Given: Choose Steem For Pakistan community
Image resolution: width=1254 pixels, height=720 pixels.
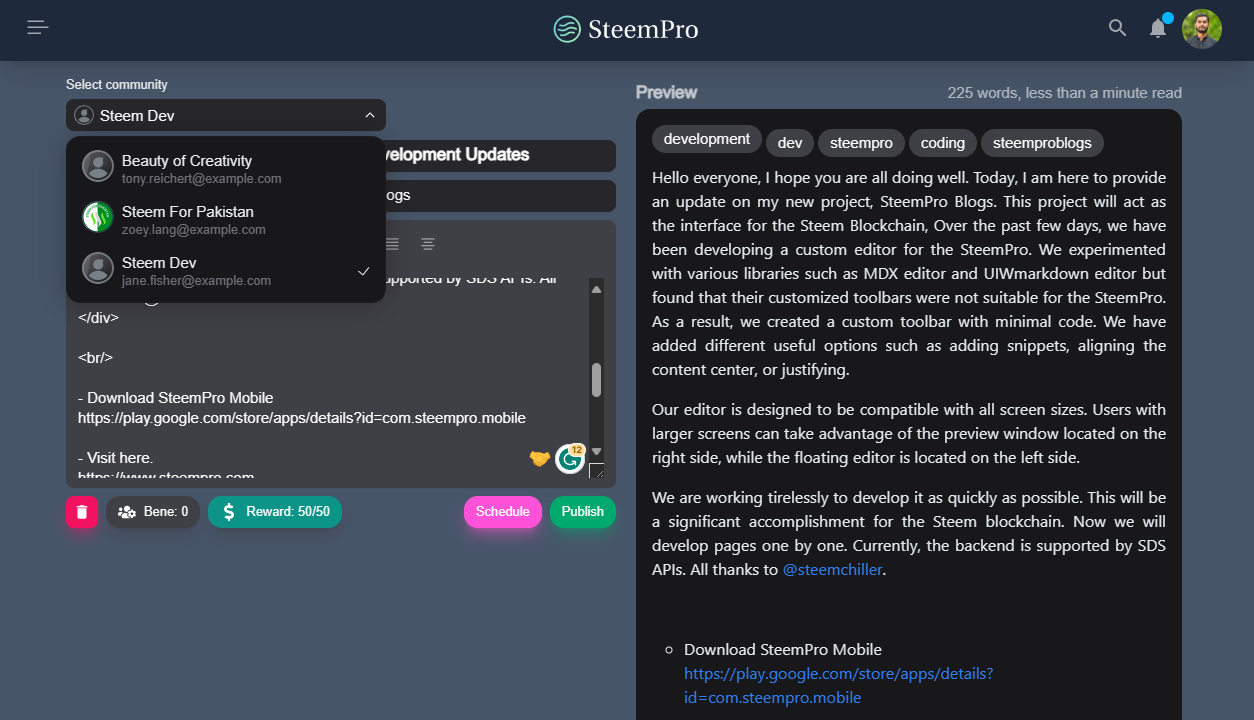Looking at the screenshot, I should (x=226, y=219).
